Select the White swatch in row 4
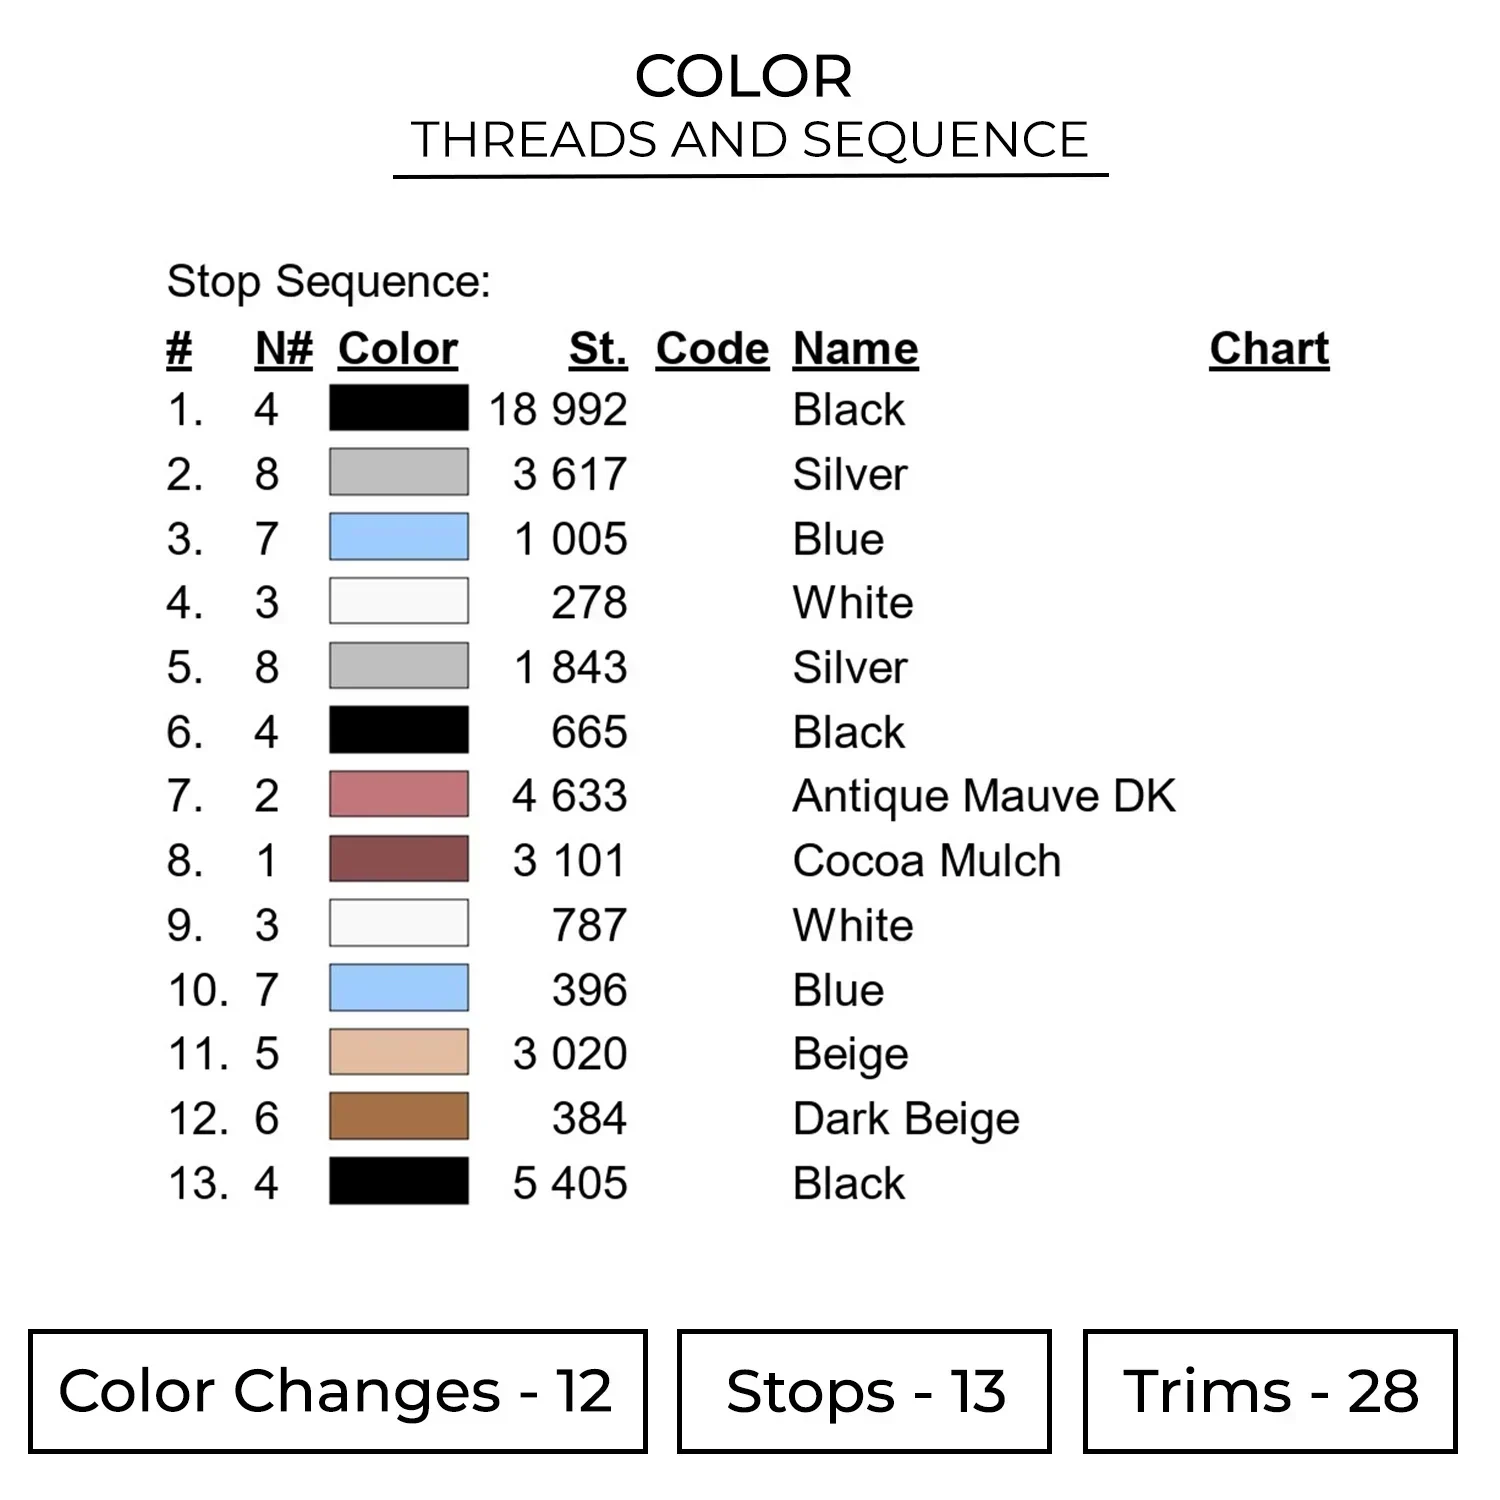This screenshot has height=1500, width=1500. (399, 601)
